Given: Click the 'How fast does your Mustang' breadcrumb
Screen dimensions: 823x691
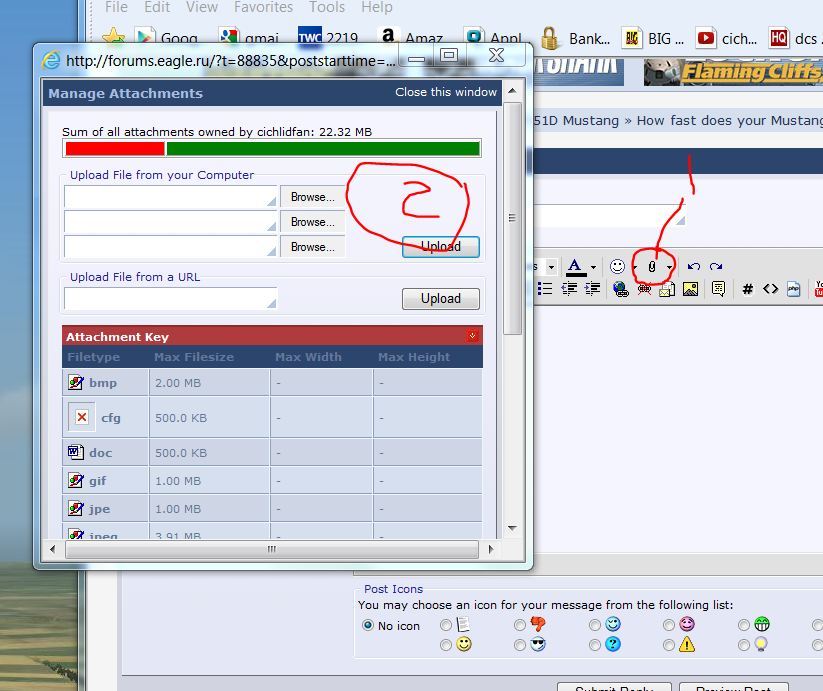Looking at the screenshot, I should click(730, 121).
